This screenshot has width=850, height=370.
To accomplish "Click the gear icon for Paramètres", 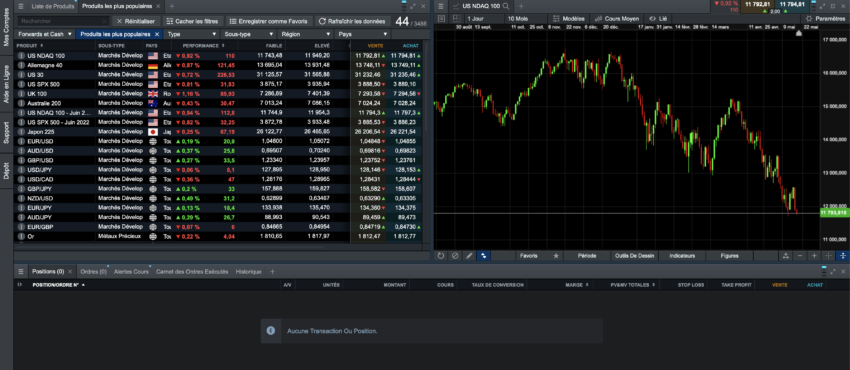I will point(809,19).
